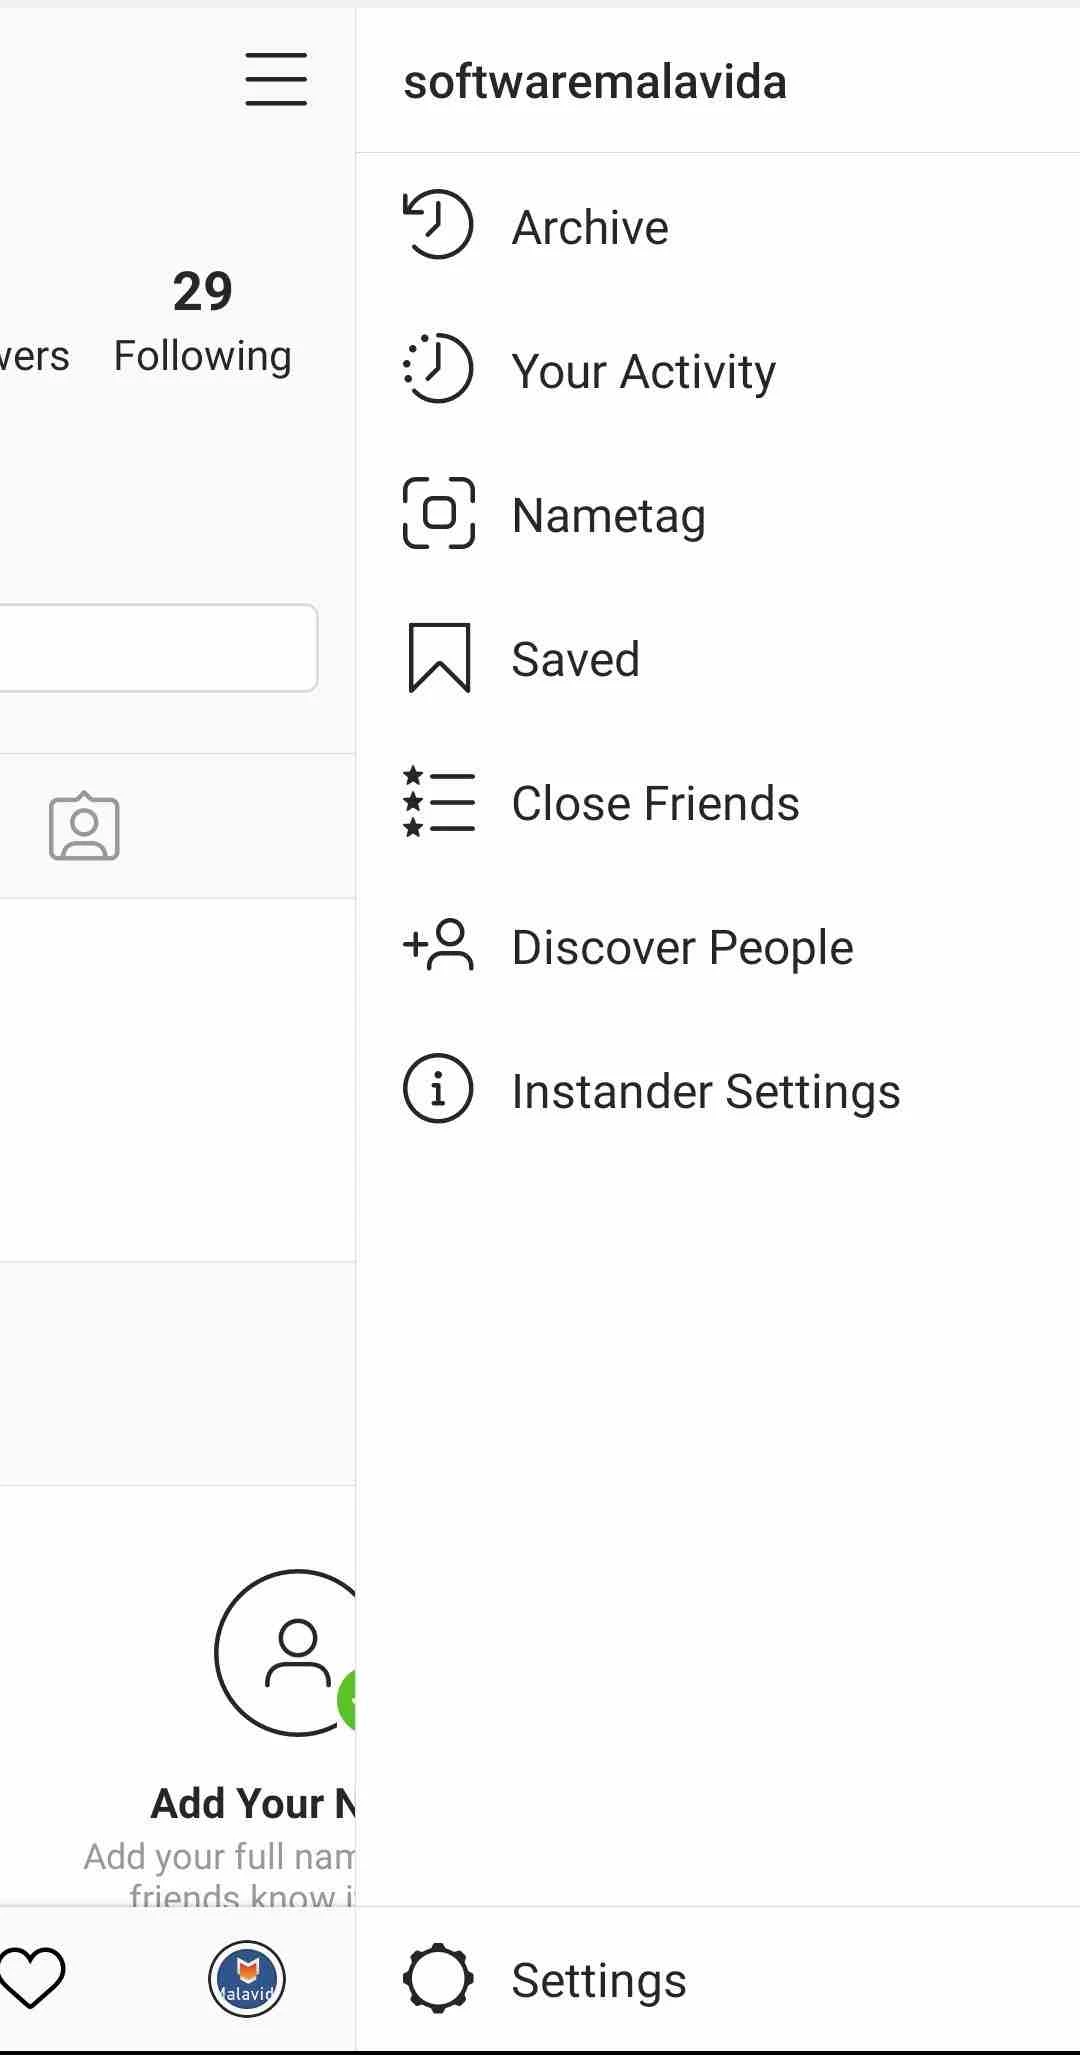1080x2055 pixels.
Task: Tap the softwaremalavida username header
Action: 594,82
